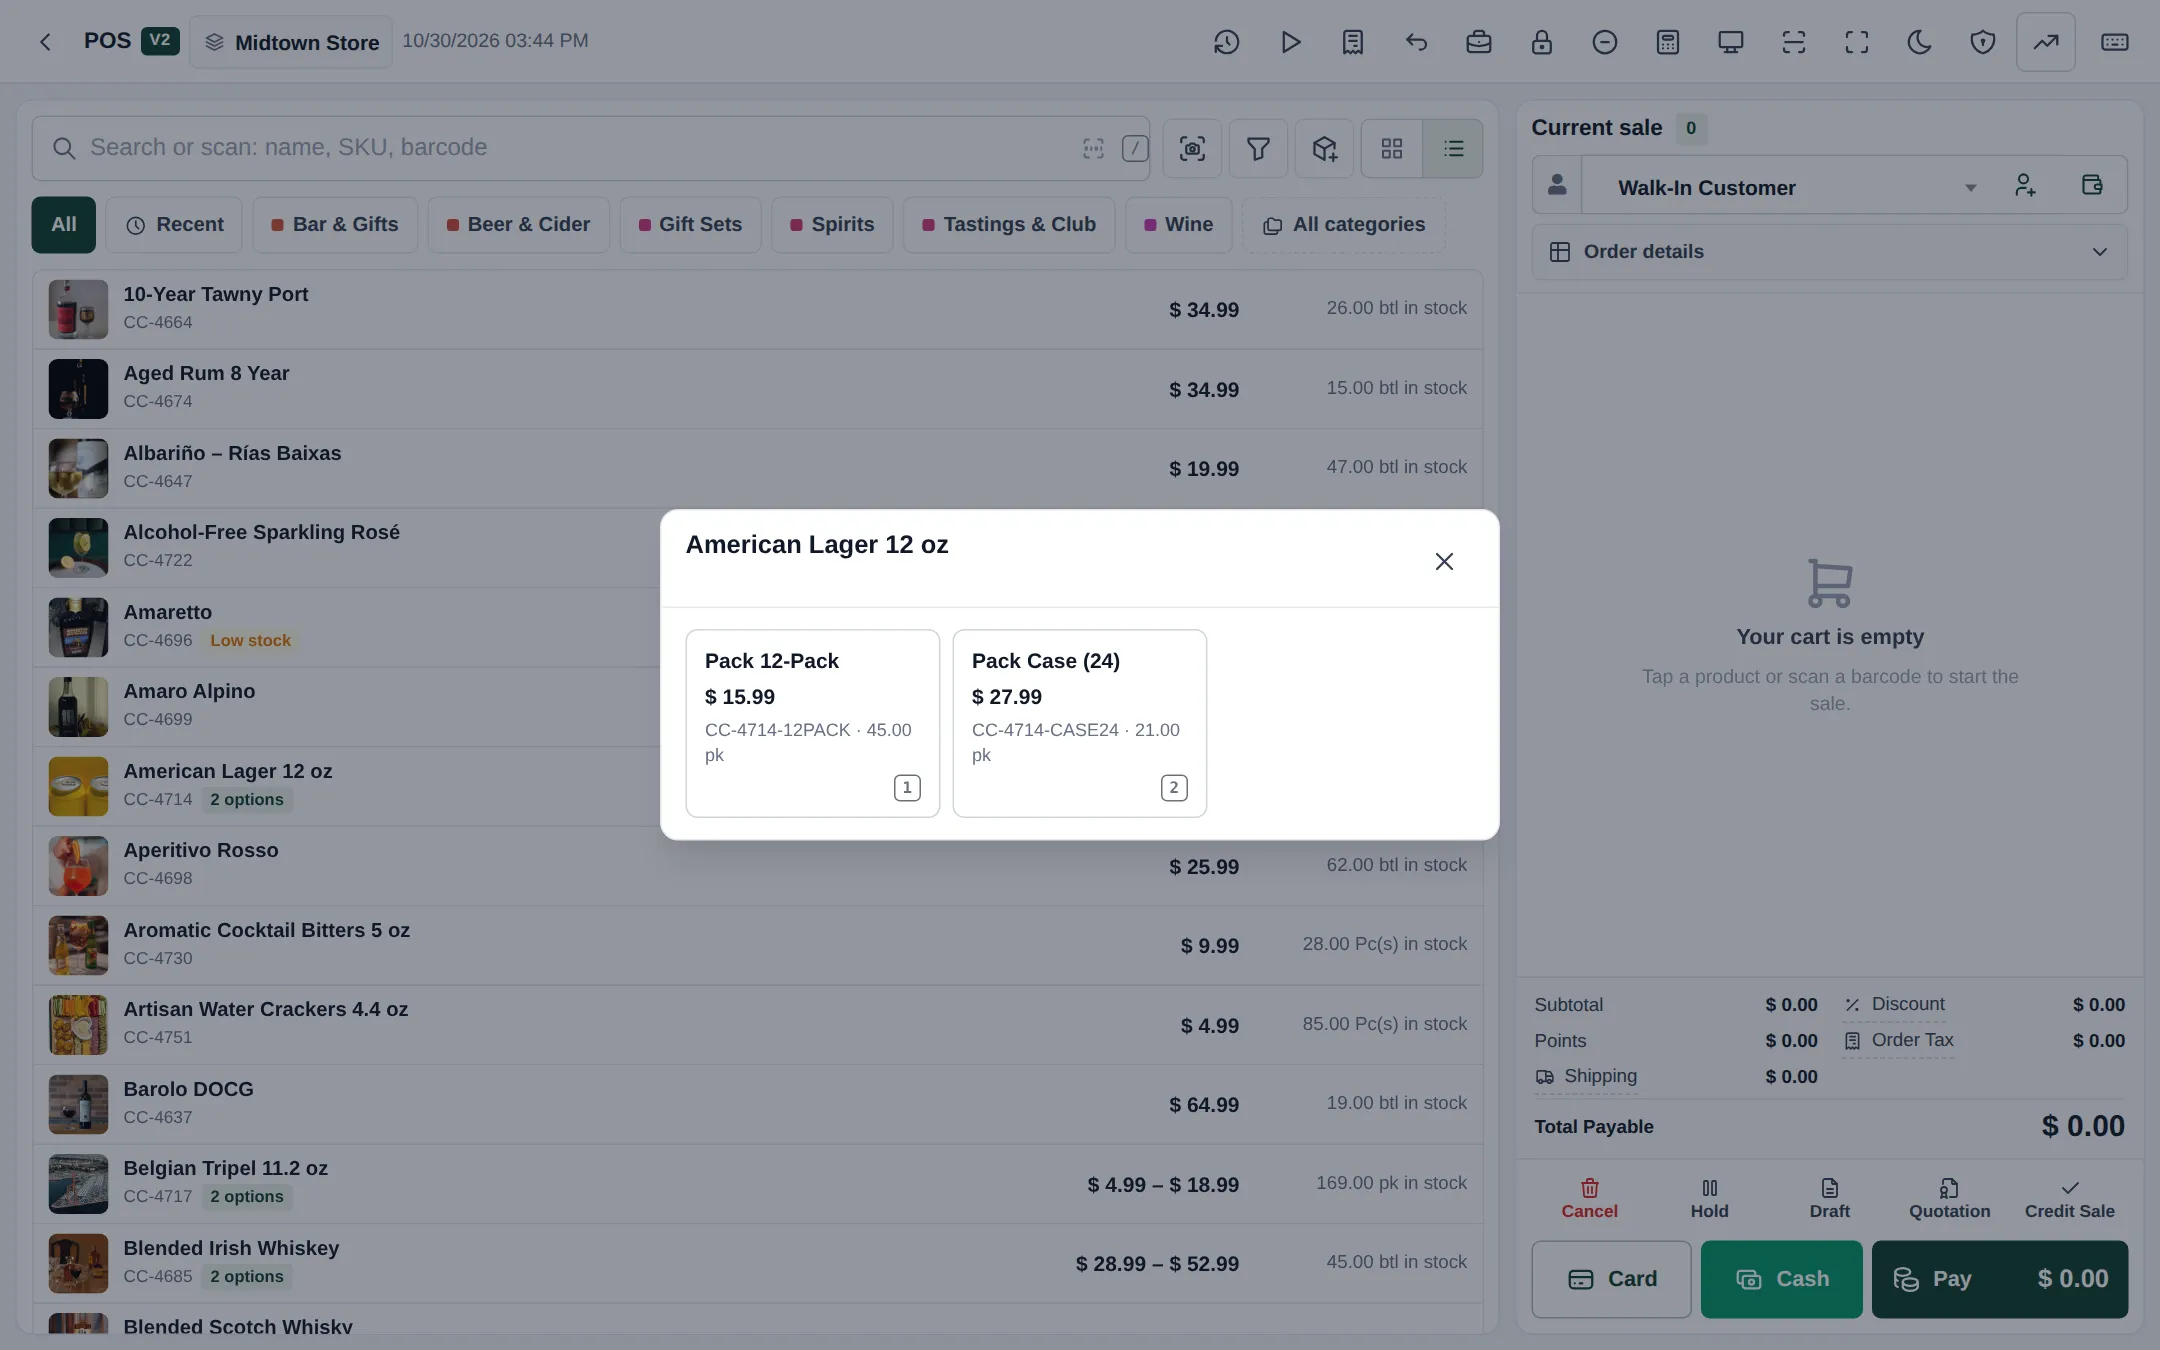Click the wallet icon beside customer selector
Screen dimensions: 2160x1350
tap(2092, 185)
